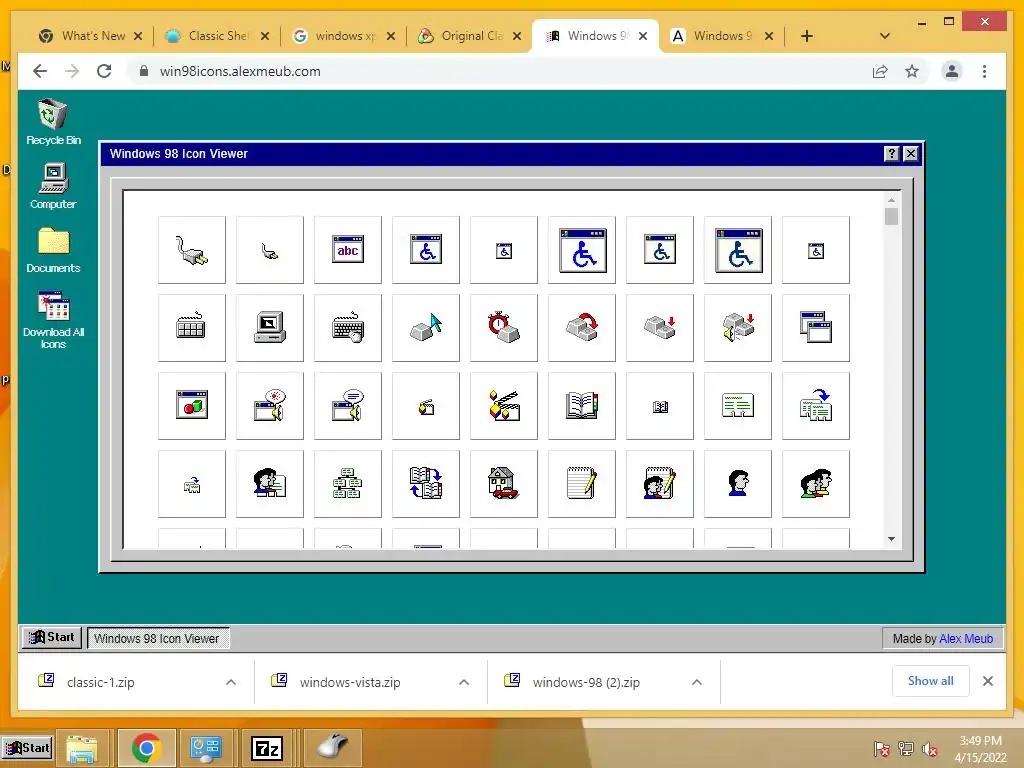Select the green network tree diagram icon
1024x768 pixels.
(x=347, y=484)
